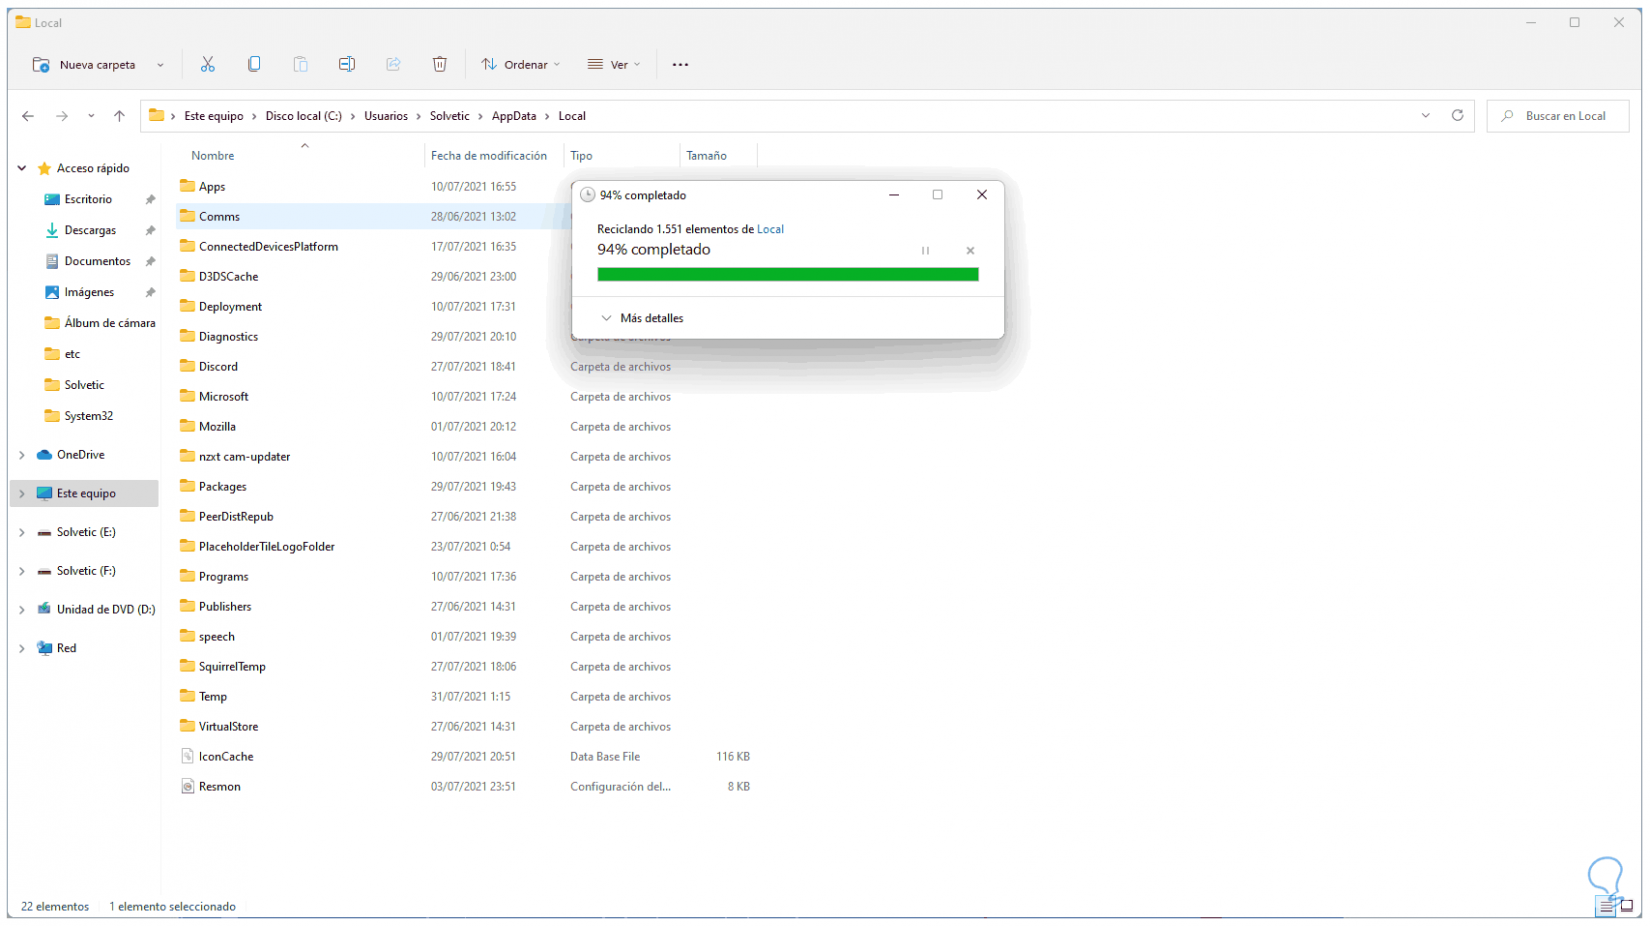Click the Delete trash icon in toolbar
This screenshot has height=926, width=1650.
(440, 64)
